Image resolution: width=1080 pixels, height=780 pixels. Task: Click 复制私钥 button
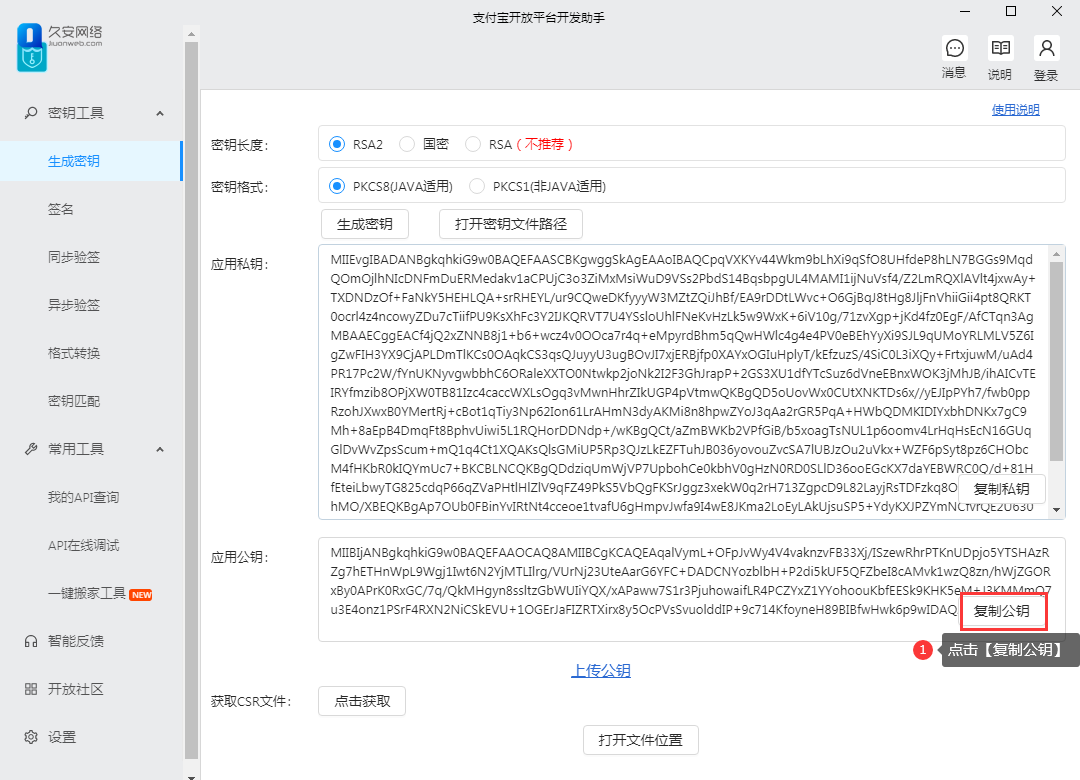[1001, 489]
